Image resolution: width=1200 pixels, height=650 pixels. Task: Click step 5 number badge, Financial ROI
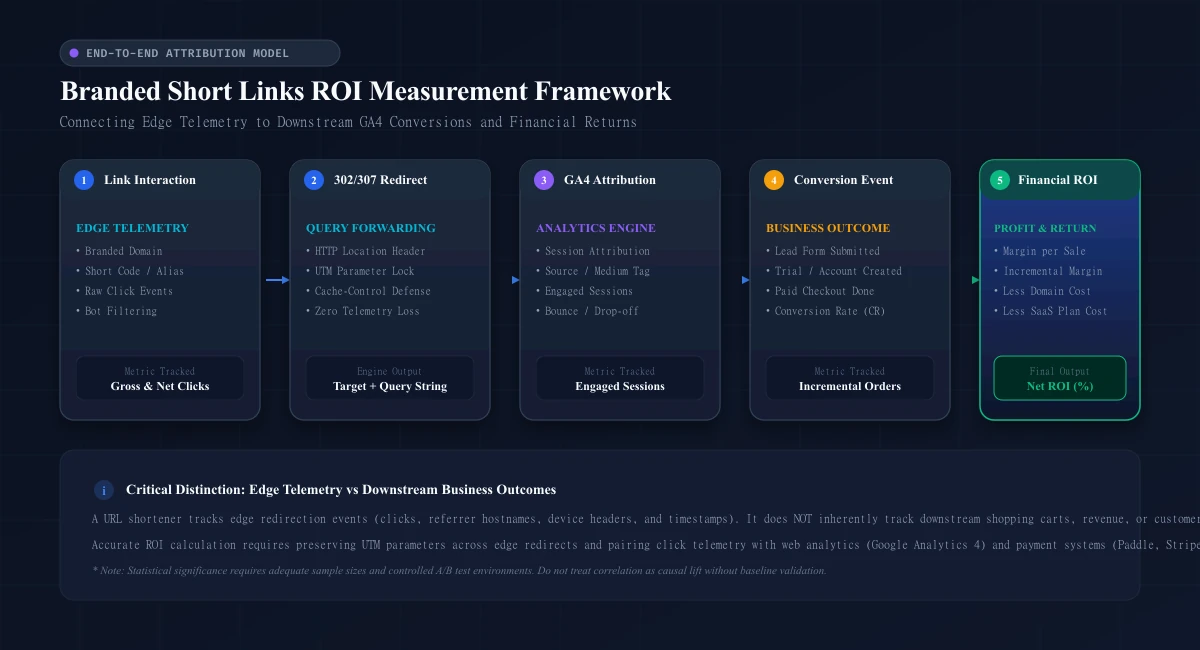click(1000, 180)
